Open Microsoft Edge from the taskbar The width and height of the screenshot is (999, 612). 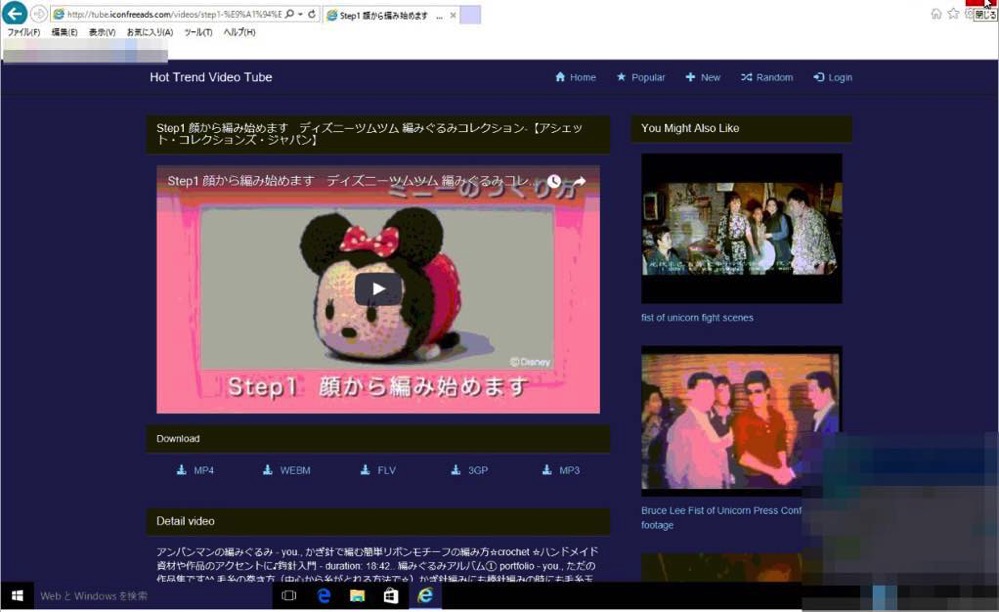tap(324, 596)
